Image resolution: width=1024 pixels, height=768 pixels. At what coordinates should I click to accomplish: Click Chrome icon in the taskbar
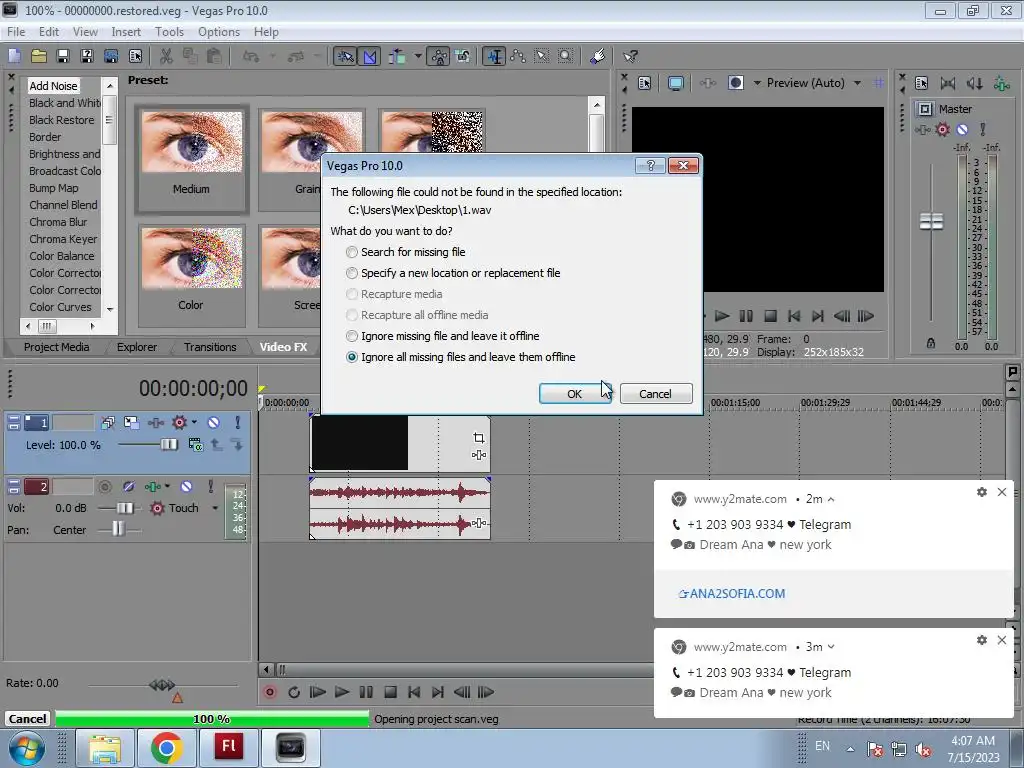pos(167,748)
